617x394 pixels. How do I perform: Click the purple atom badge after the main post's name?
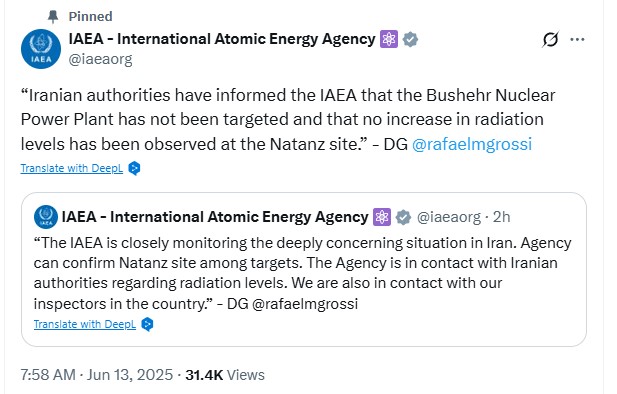point(389,39)
